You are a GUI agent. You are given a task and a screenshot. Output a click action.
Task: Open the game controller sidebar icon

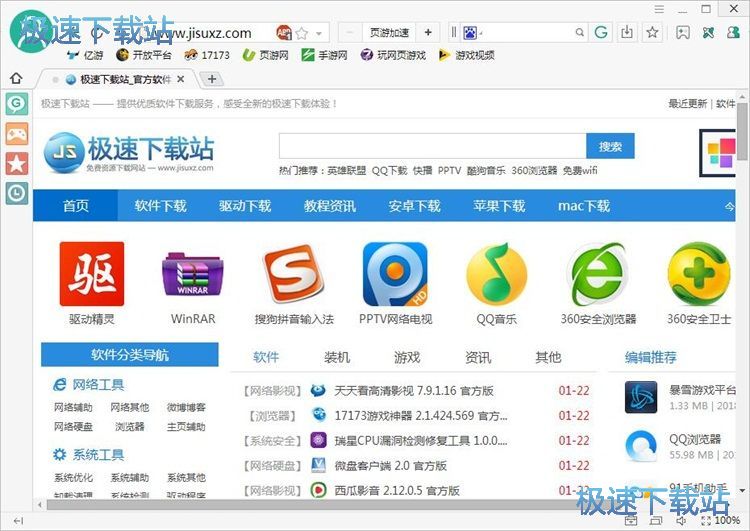16,134
